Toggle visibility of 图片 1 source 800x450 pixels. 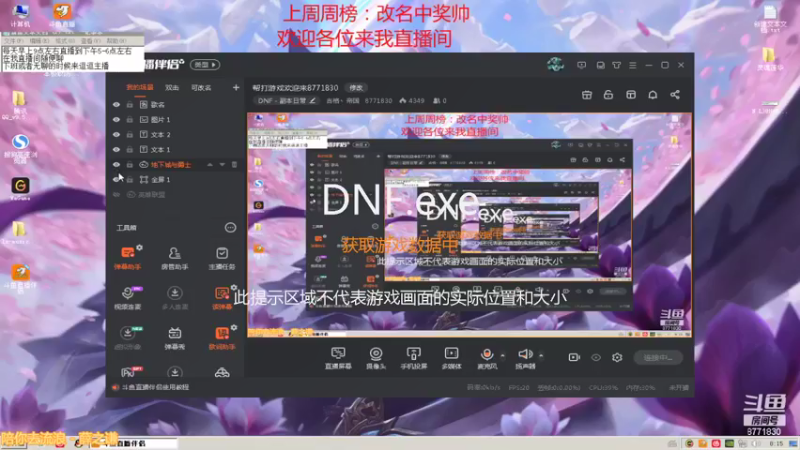(116, 119)
